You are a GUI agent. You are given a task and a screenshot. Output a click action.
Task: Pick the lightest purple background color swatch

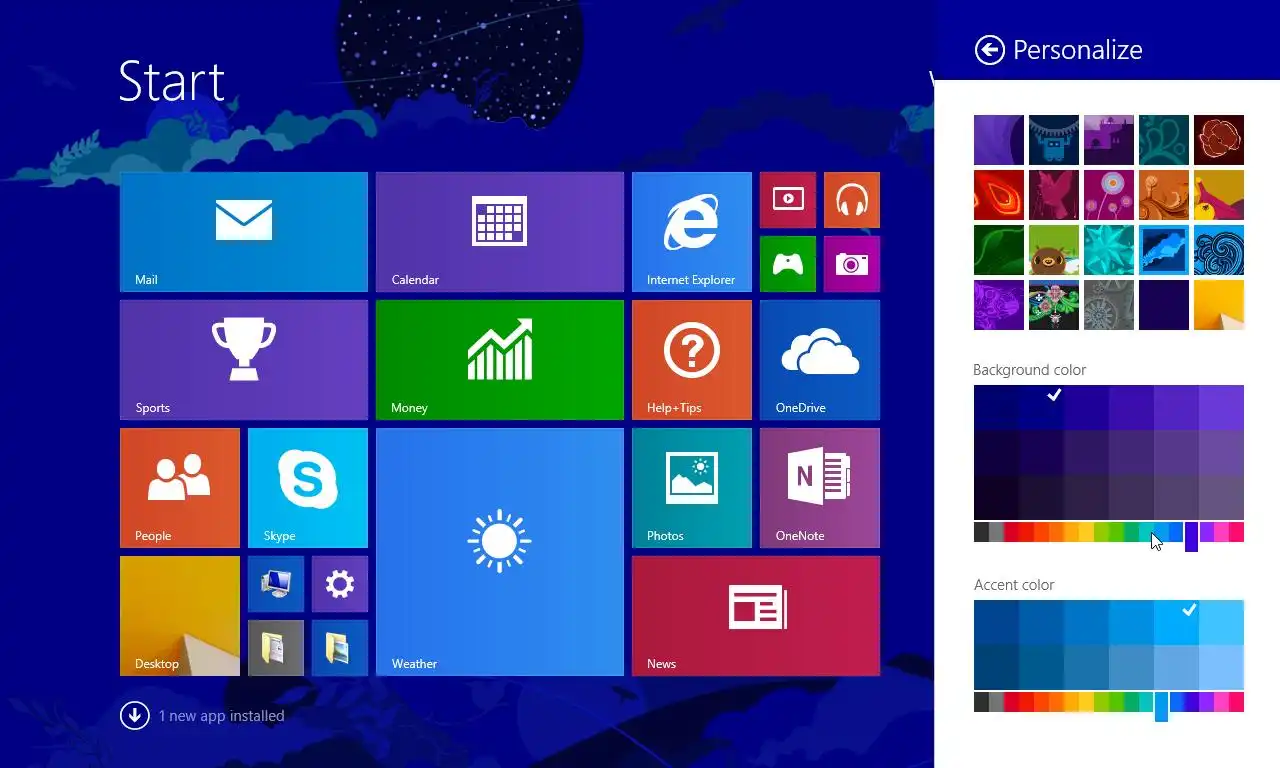tap(1221, 407)
